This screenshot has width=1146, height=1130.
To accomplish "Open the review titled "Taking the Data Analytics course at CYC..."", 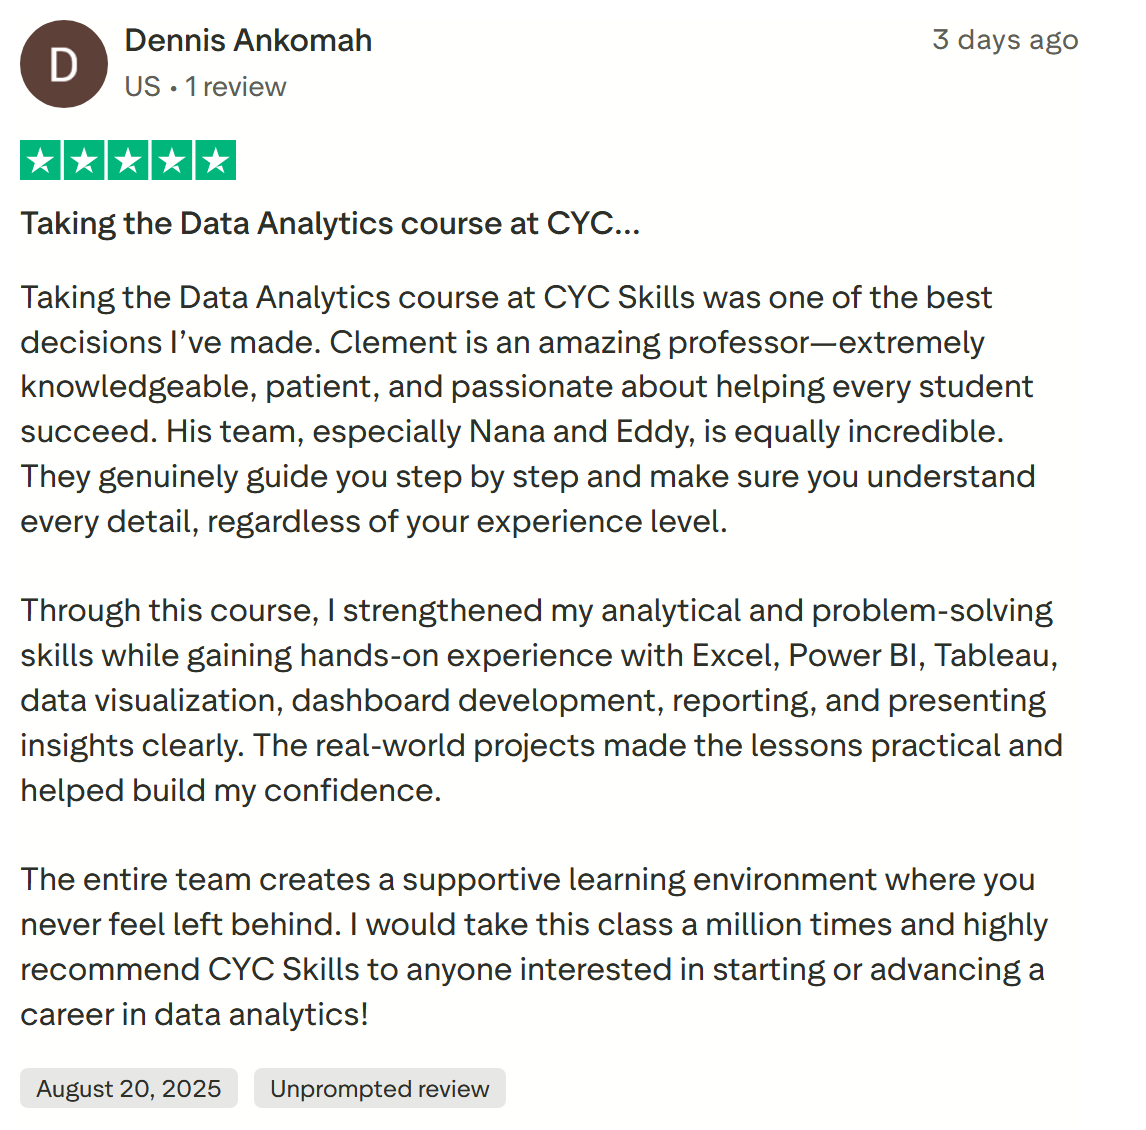I will [x=330, y=224].
